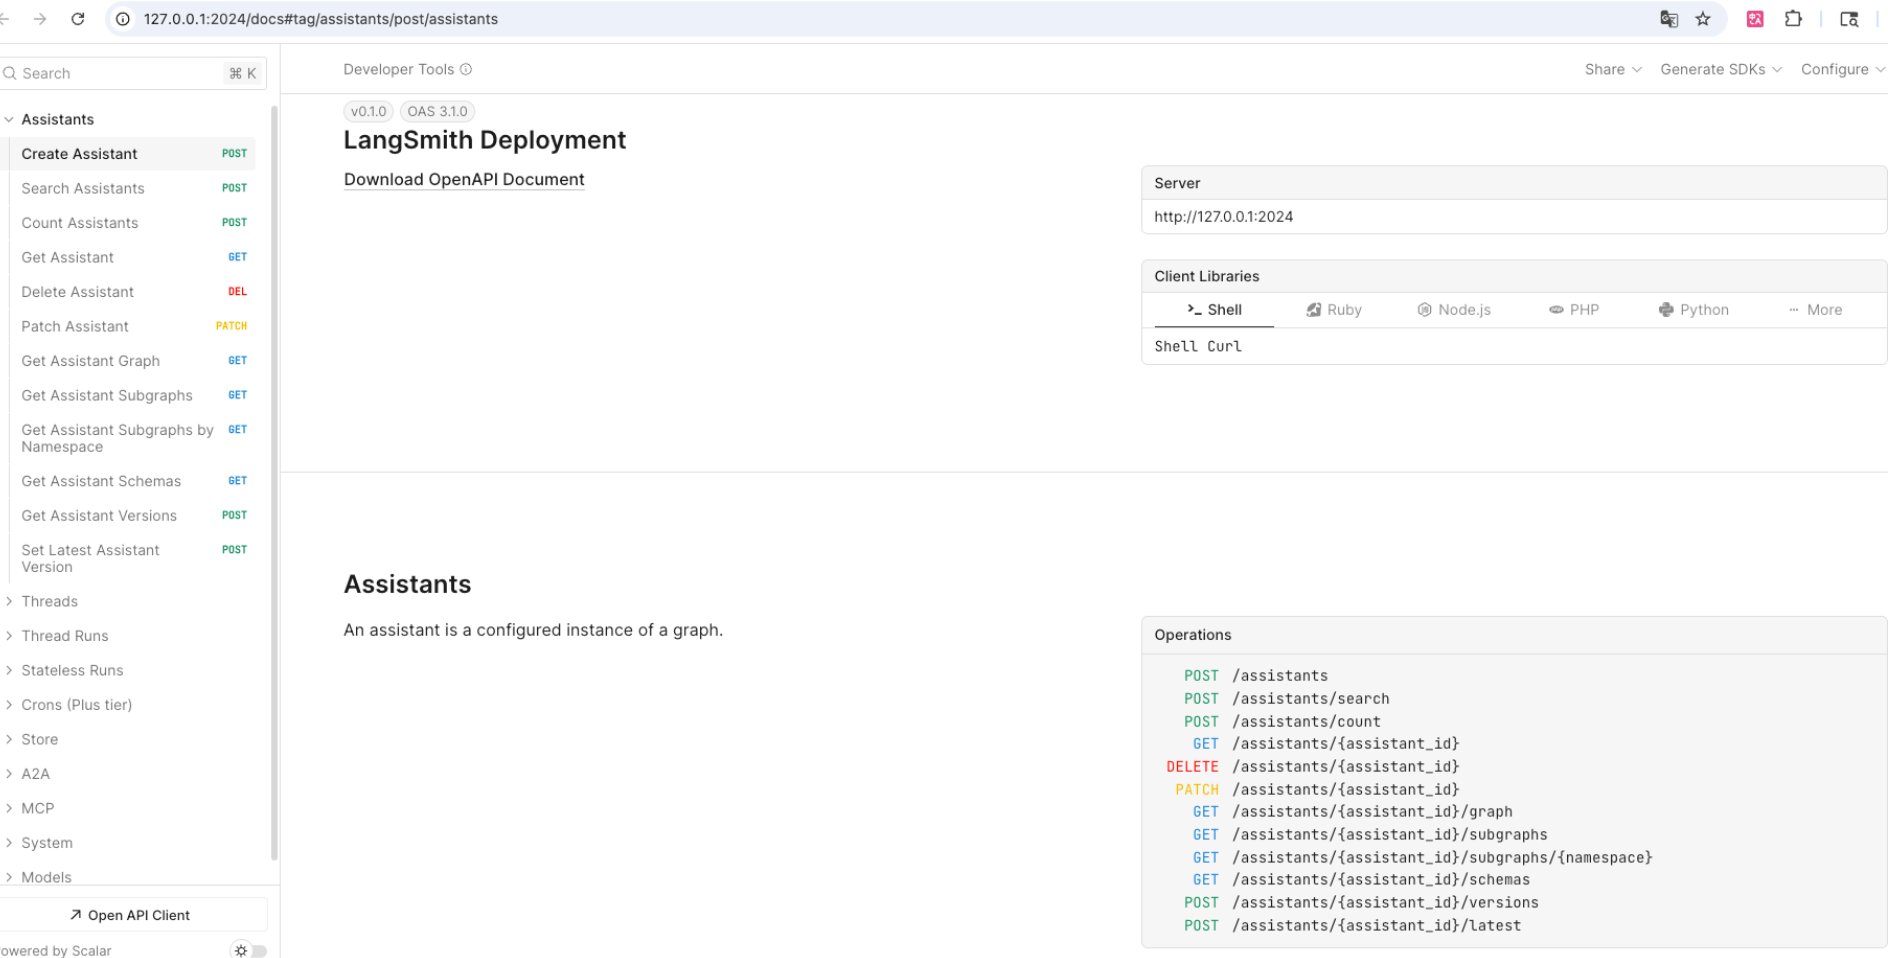Select the Python client library
Viewport: 1888px width, 958px height.
pyautogui.click(x=1693, y=310)
